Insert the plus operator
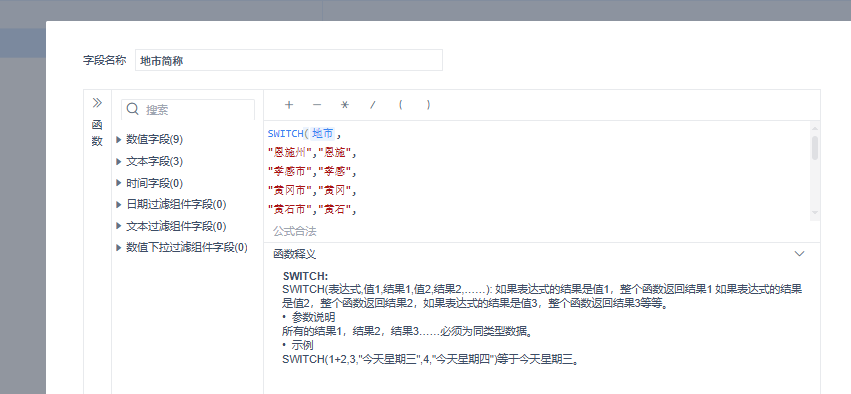 pyautogui.click(x=289, y=105)
